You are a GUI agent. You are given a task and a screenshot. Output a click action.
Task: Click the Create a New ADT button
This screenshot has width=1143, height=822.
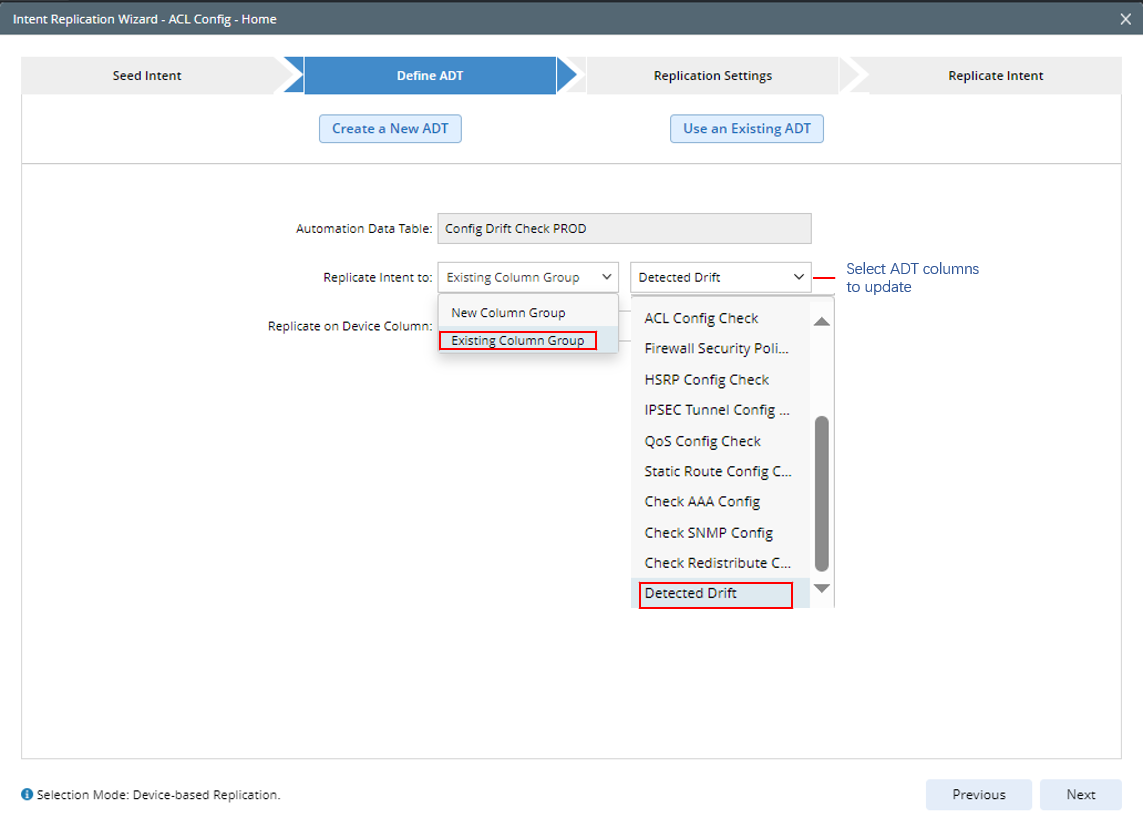tap(390, 129)
